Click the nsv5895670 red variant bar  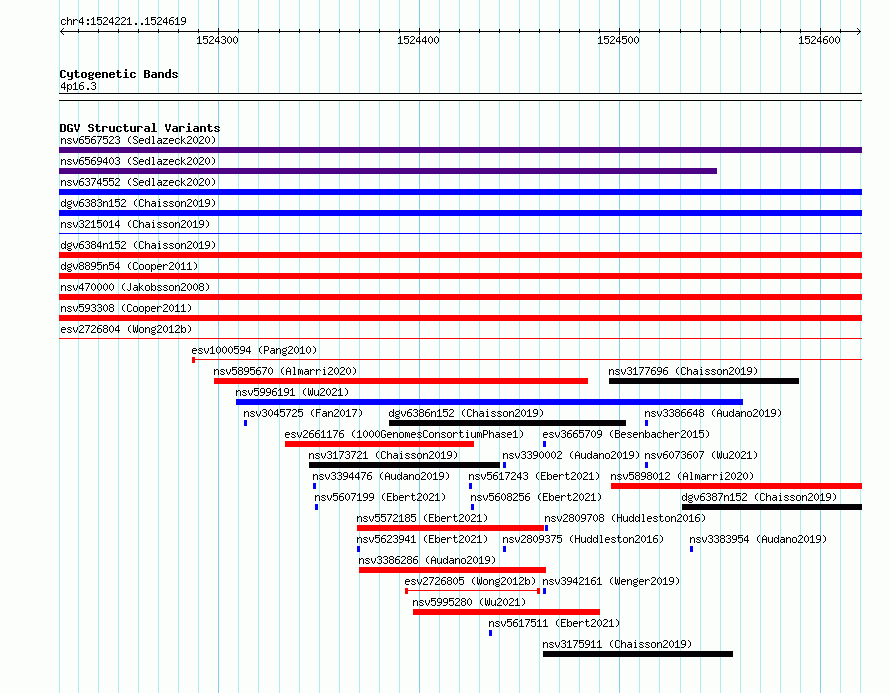(x=401, y=381)
